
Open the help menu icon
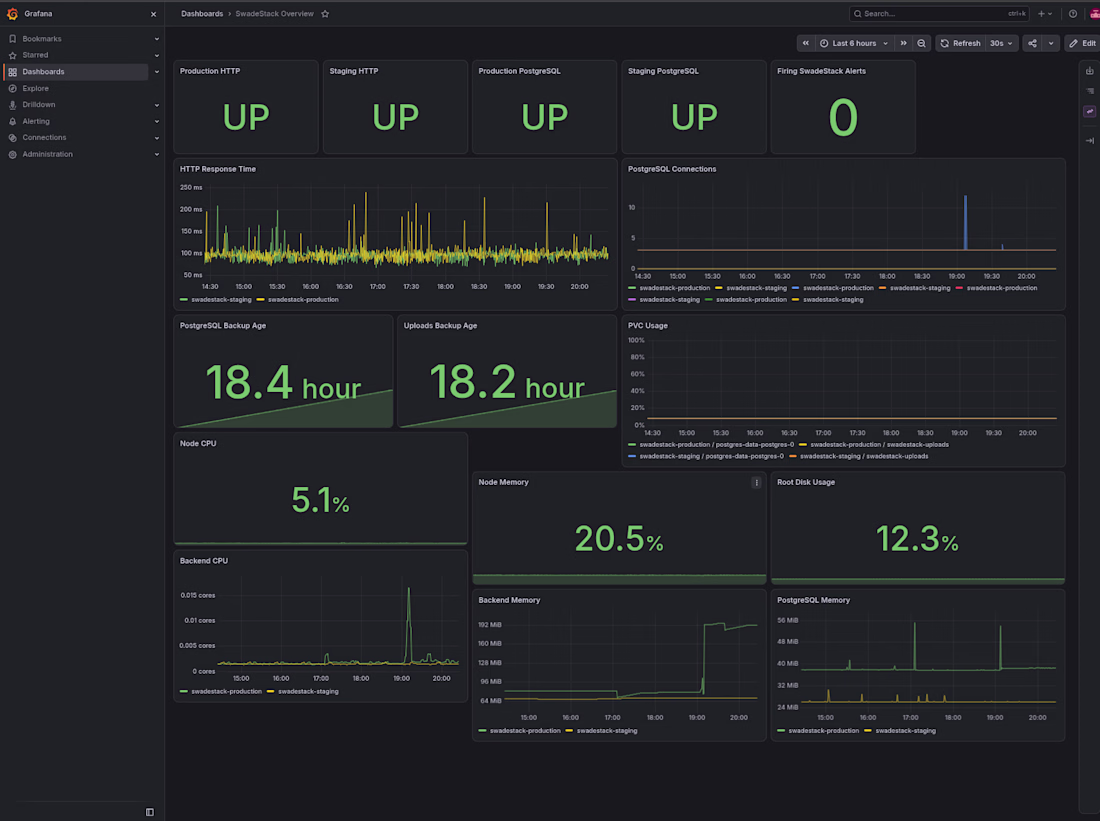coord(1073,14)
